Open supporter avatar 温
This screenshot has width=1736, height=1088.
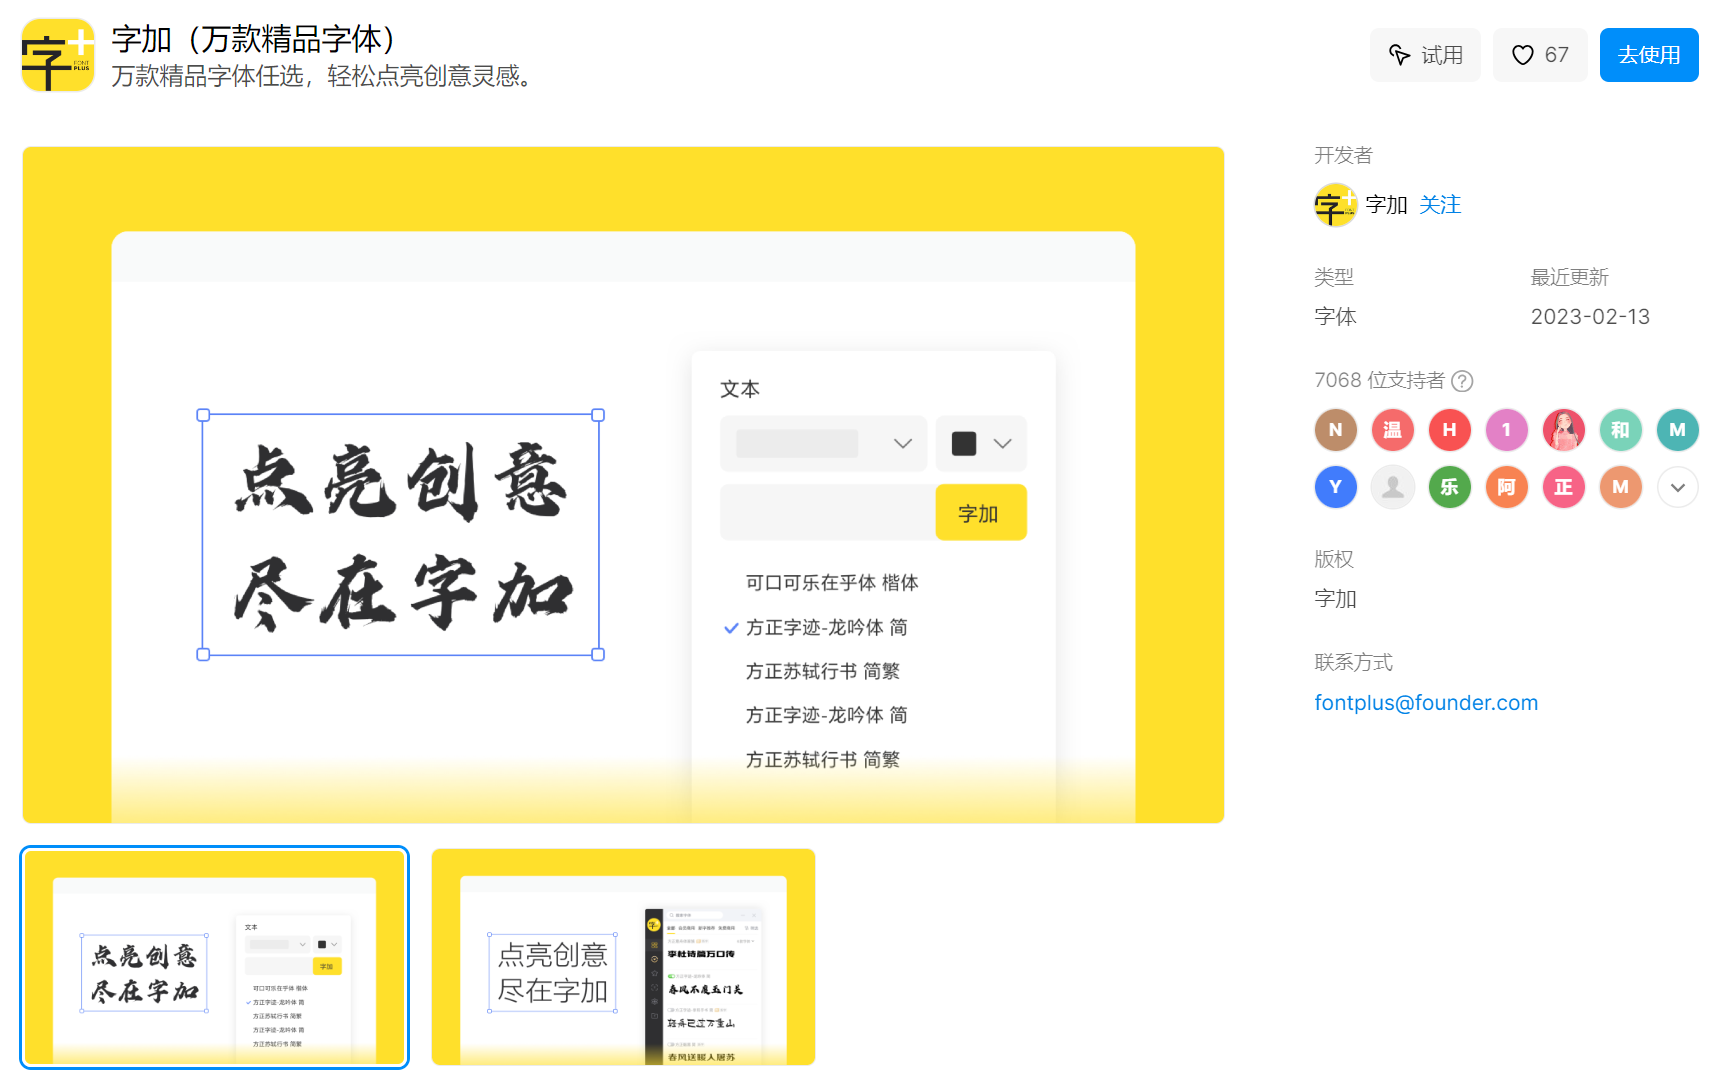click(1393, 430)
